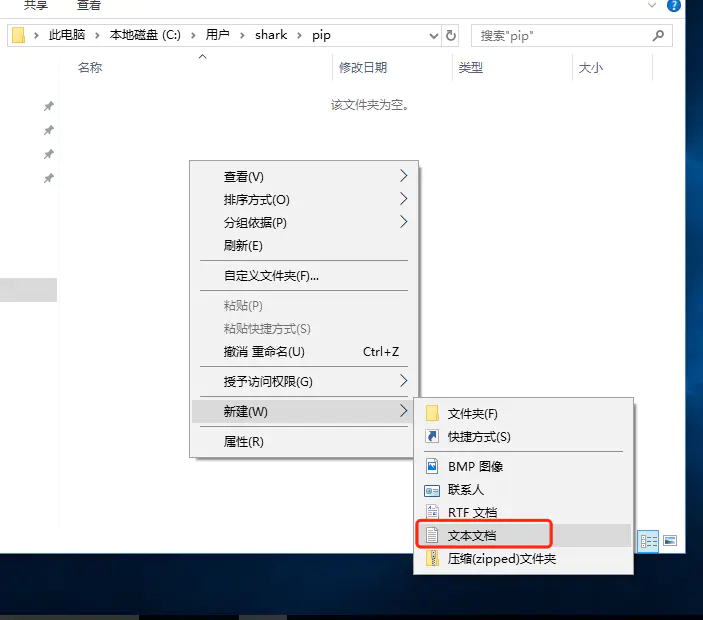Select the 新建(W) menu item
The width and height of the screenshot is (703, 620).
pos(304,411)
